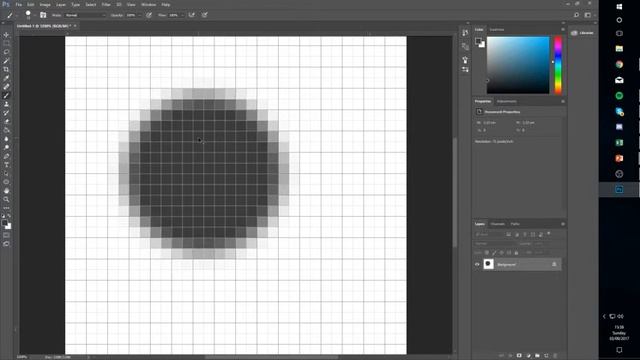Hide the Background layer with eye icon
Screen dimensions: 640x360
point(477,264)
